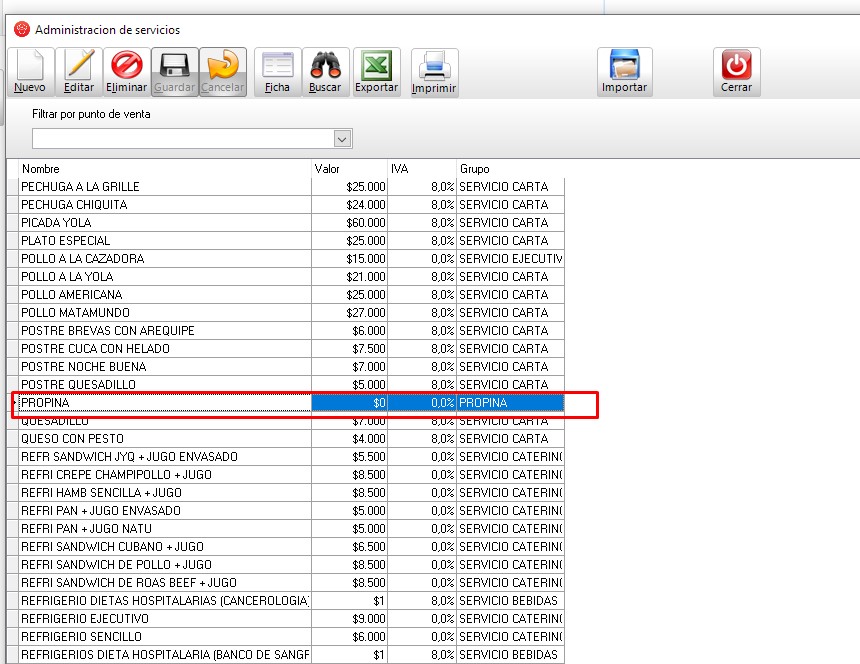Open the Ficha form view

(x=277, y=71)
